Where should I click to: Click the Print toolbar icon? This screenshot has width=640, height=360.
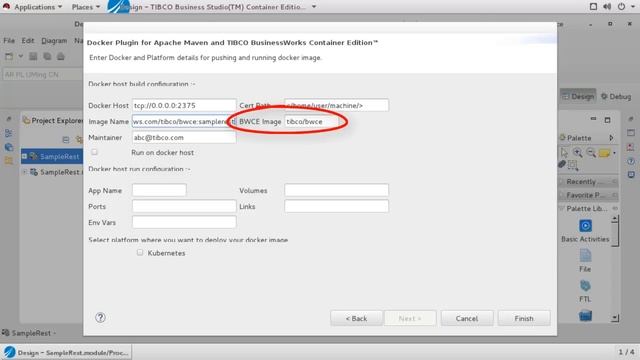(61, 56)
